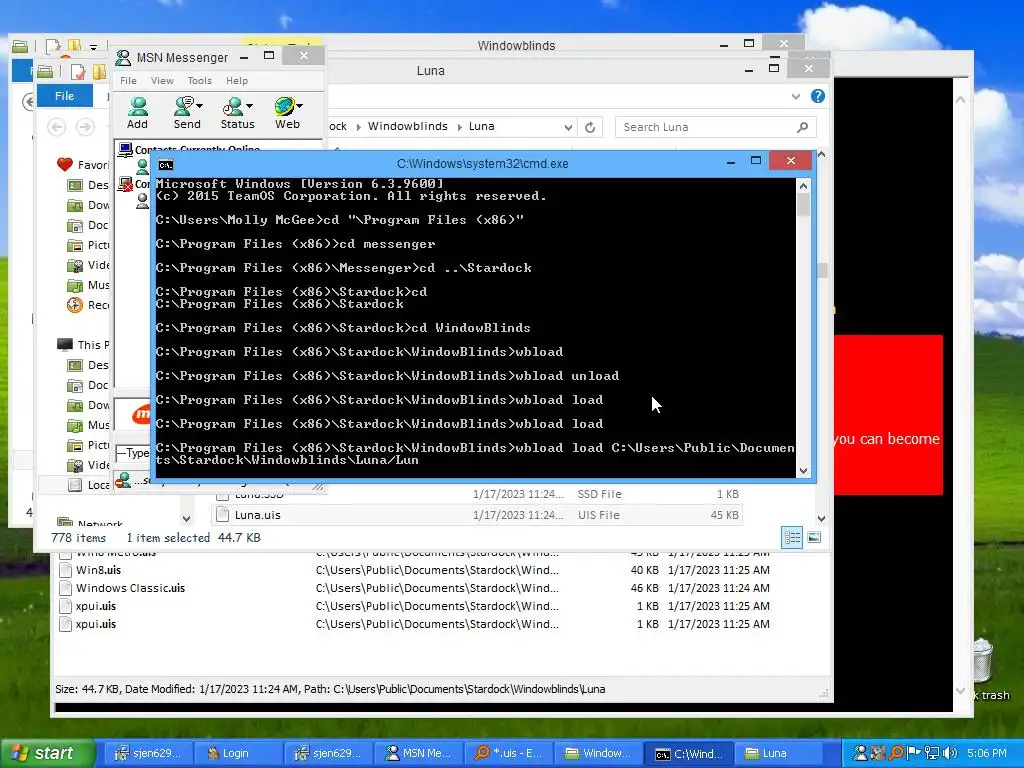Open the Web dropdown arrow in MSN Messenger

299,106
